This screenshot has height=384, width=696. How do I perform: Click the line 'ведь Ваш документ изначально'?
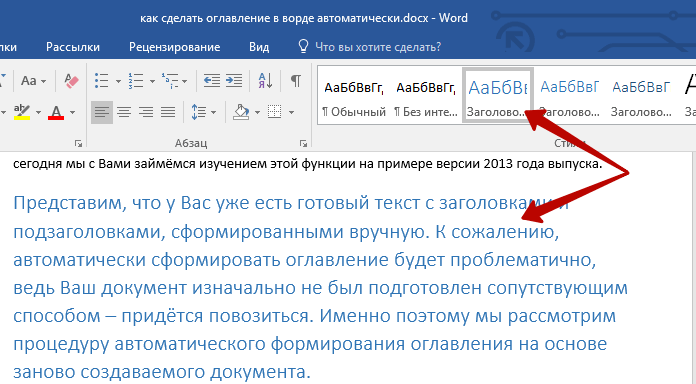[x=320, y=288]
